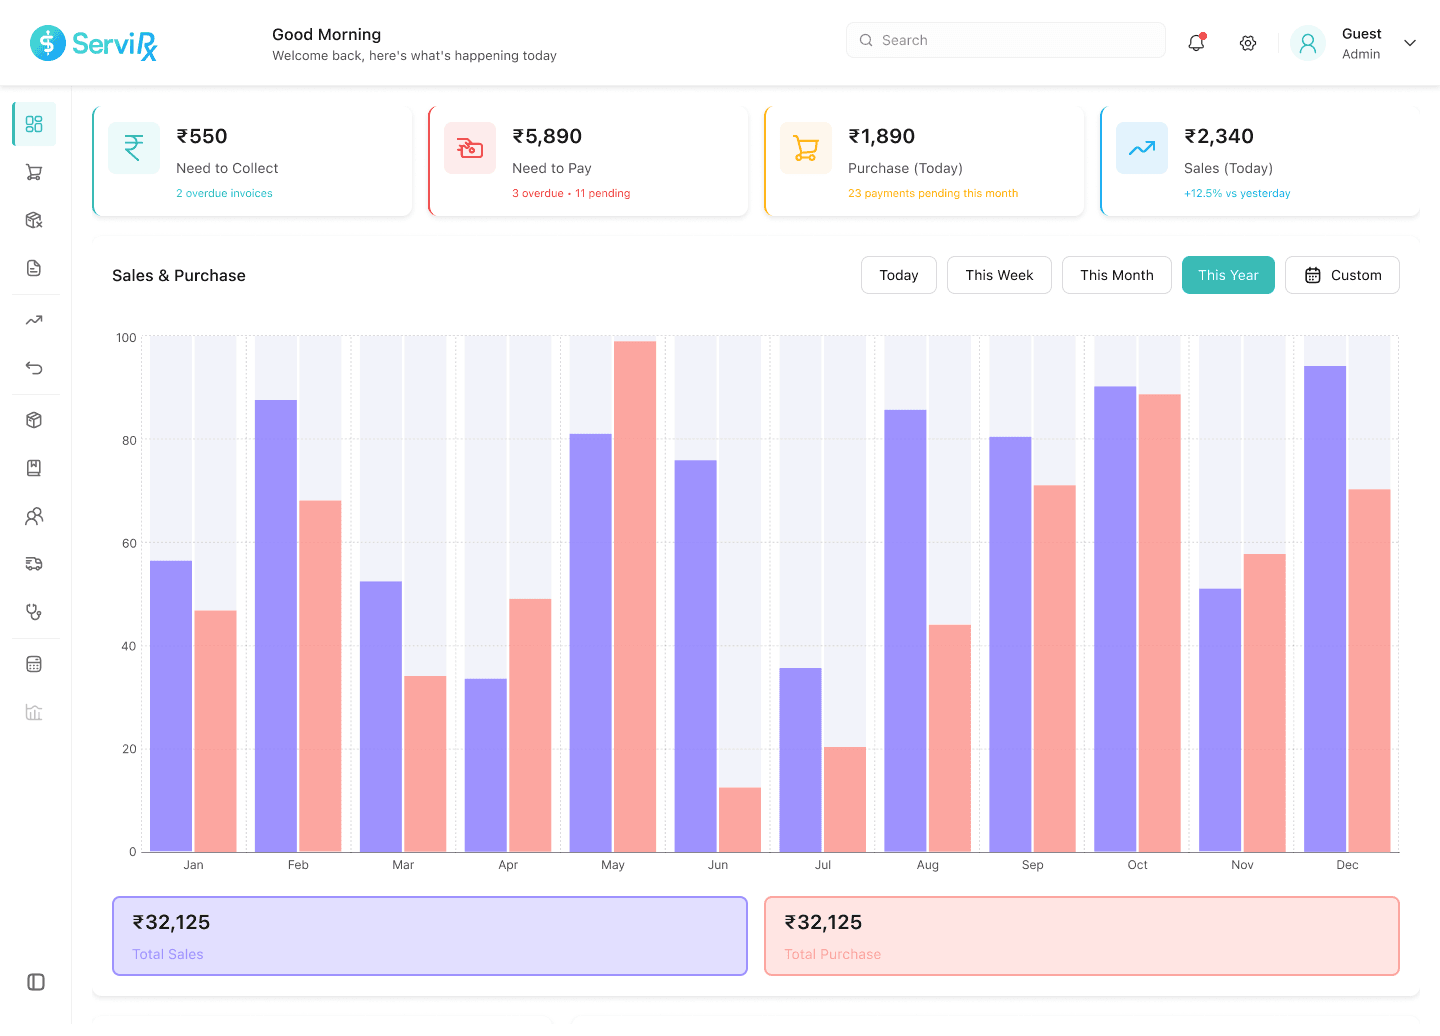
Task: Open the calculator icon in sidebar
Action: [x=34, y=663]
